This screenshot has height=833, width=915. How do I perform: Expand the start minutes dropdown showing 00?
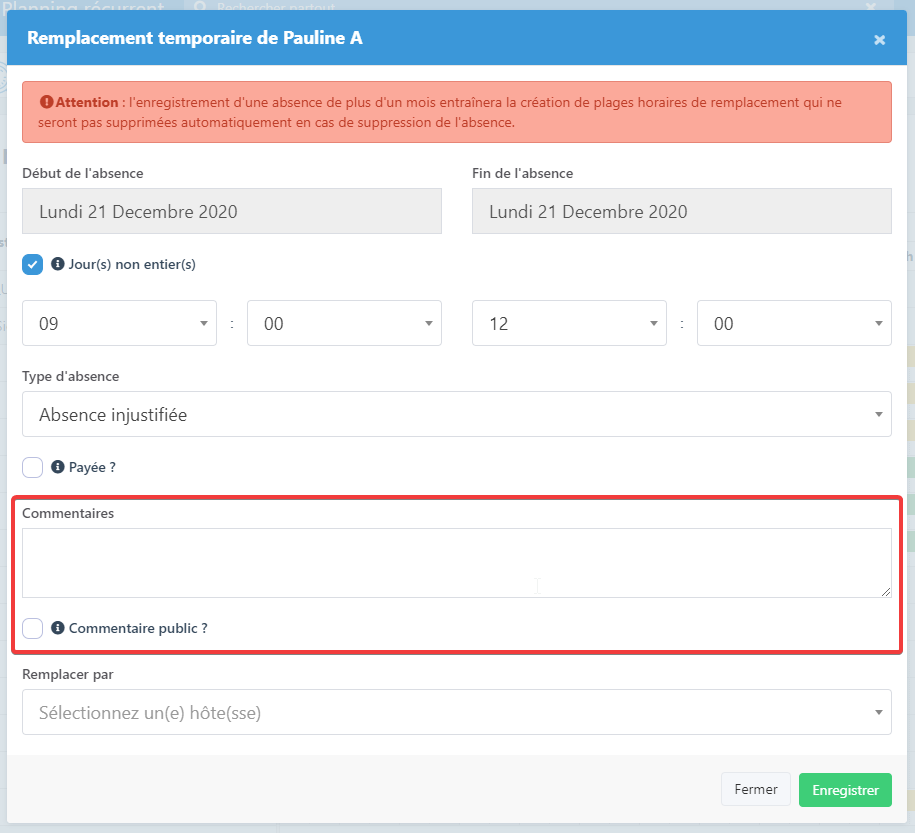click(x=344, y=323)
